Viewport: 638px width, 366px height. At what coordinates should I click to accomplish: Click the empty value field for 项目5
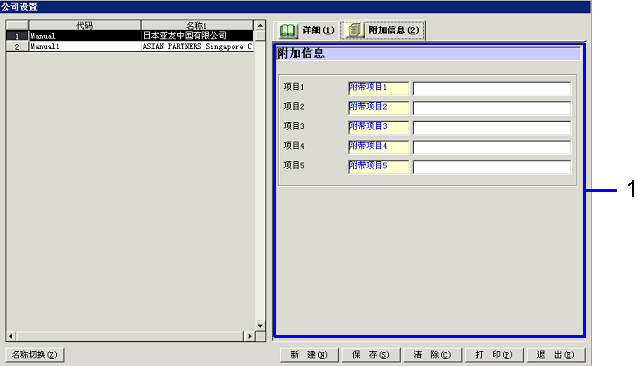(492, 166)
